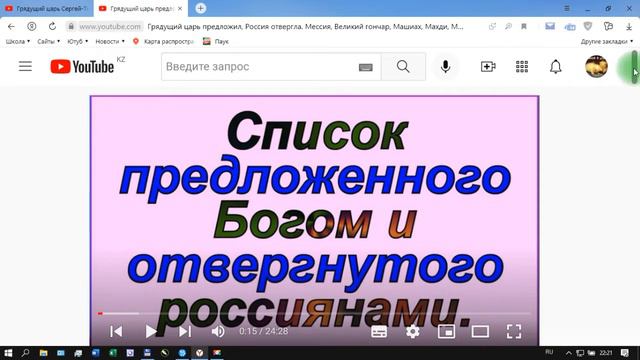
Task: Open the search-on-page key icon
Action: 508,27
